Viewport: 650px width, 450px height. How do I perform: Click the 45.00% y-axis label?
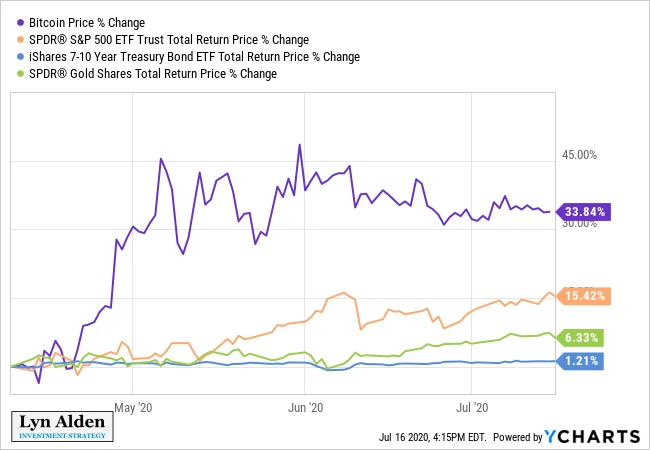click(x=580, y=155)
